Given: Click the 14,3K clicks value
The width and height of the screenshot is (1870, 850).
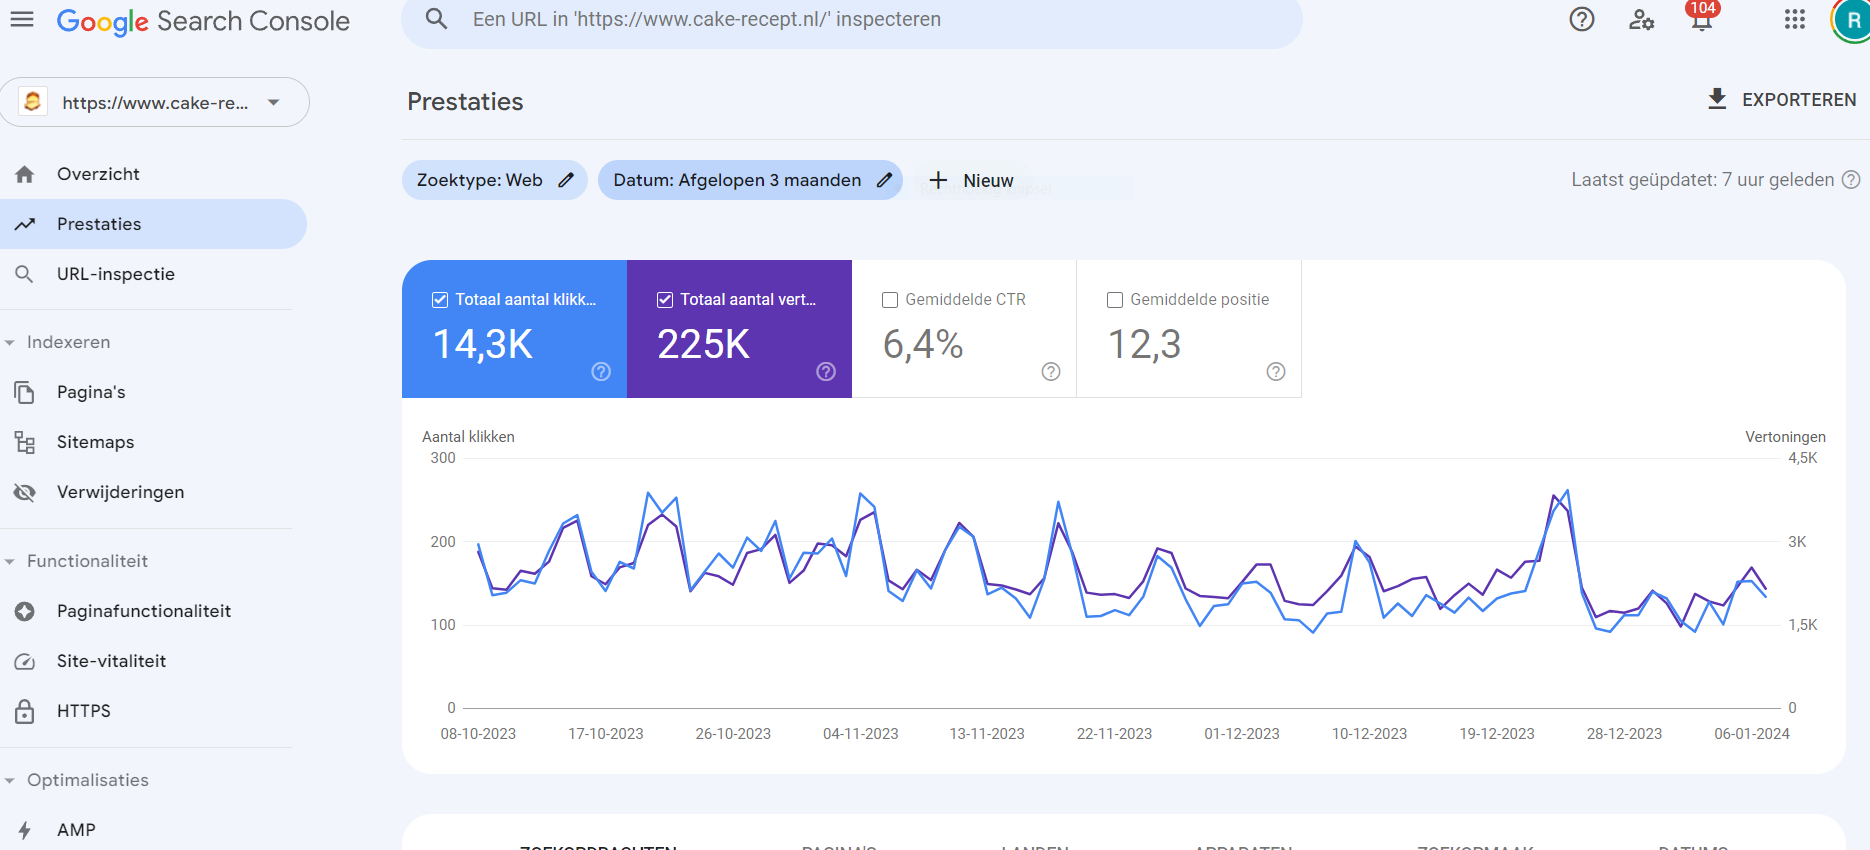Looking at the screenshot, I should (x=483, y=344).
